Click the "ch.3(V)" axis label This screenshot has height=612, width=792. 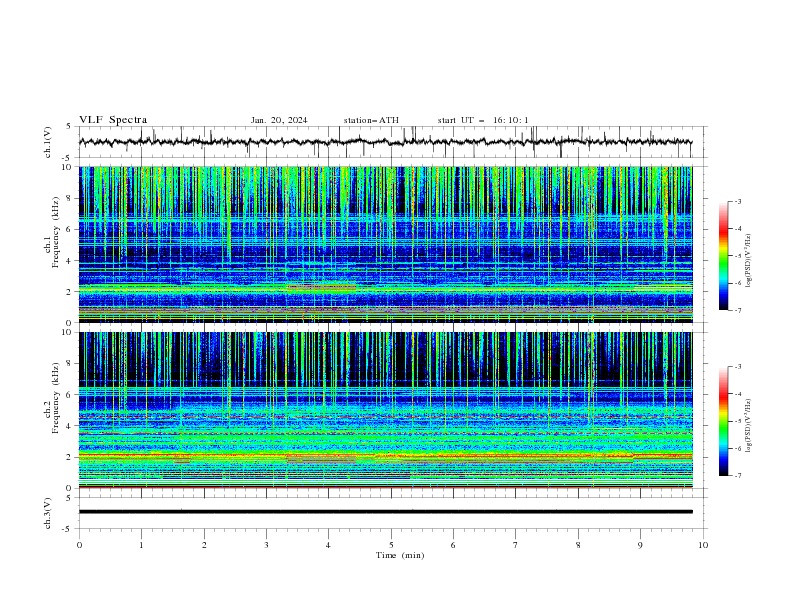[48, 513]
